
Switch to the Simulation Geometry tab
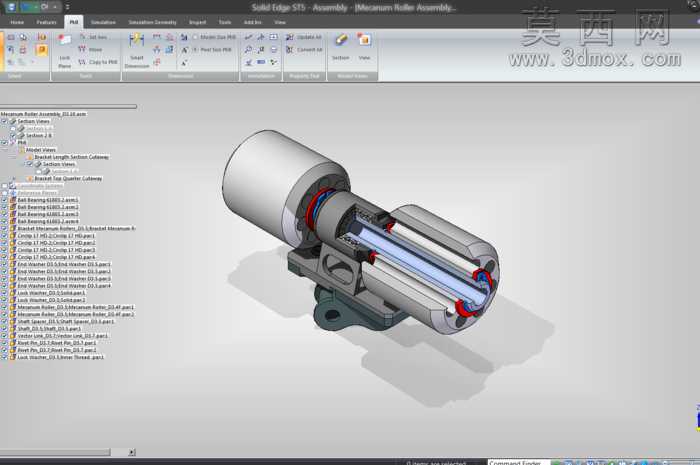(152, 22)
